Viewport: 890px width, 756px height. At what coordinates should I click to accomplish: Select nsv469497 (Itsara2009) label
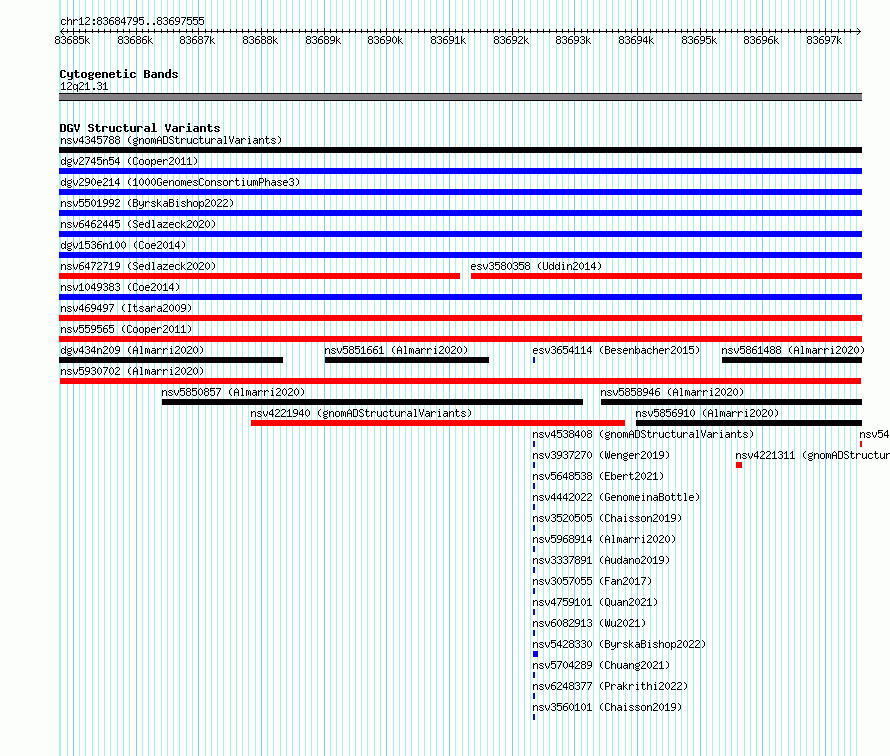coord(126,308)
